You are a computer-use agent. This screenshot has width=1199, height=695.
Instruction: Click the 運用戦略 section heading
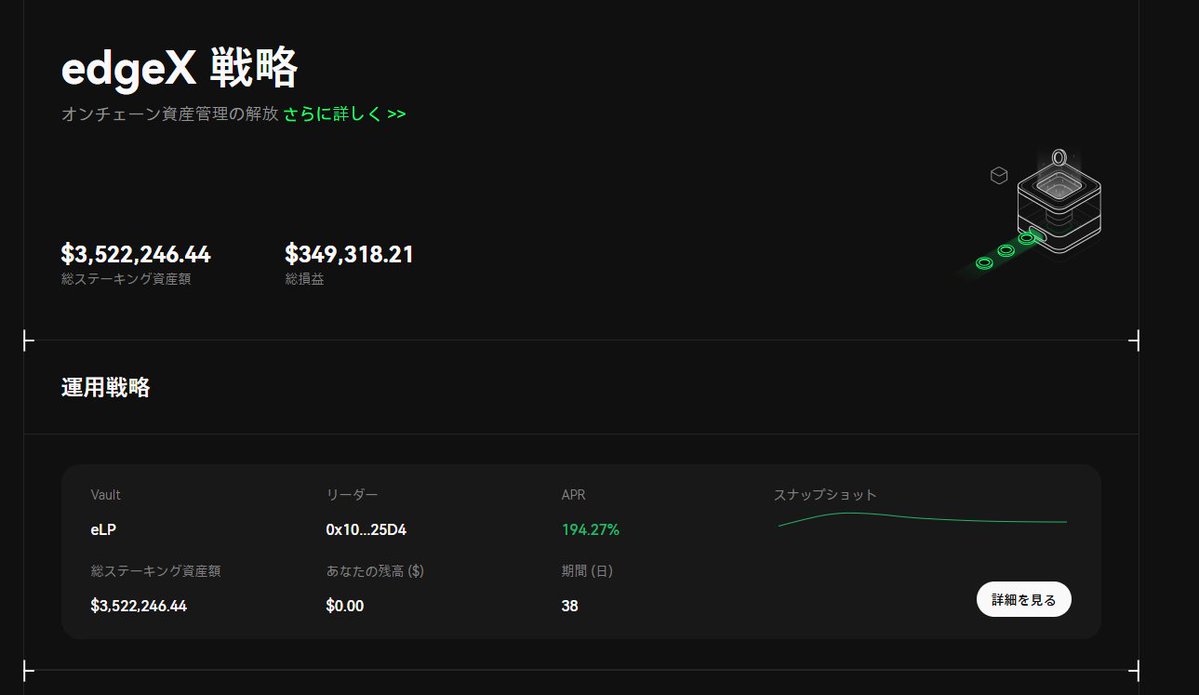[106, 387]
